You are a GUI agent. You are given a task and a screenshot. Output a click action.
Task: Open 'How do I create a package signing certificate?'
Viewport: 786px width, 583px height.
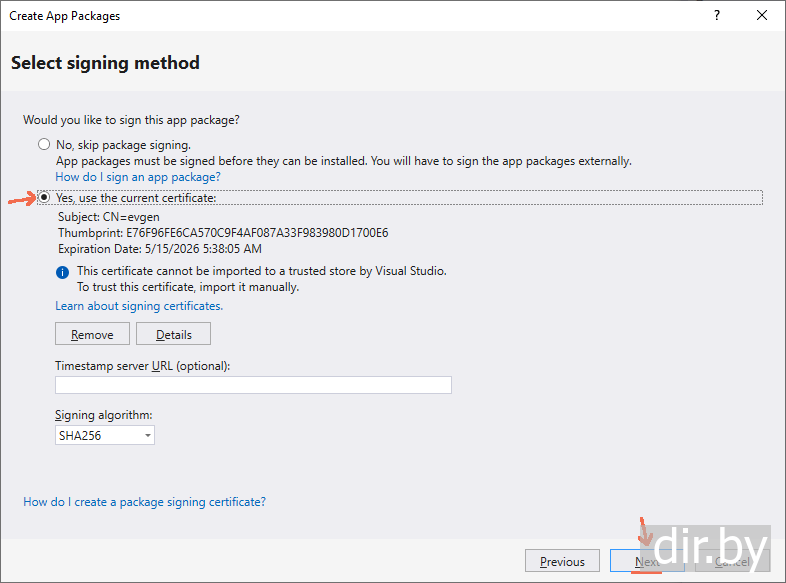144,502
